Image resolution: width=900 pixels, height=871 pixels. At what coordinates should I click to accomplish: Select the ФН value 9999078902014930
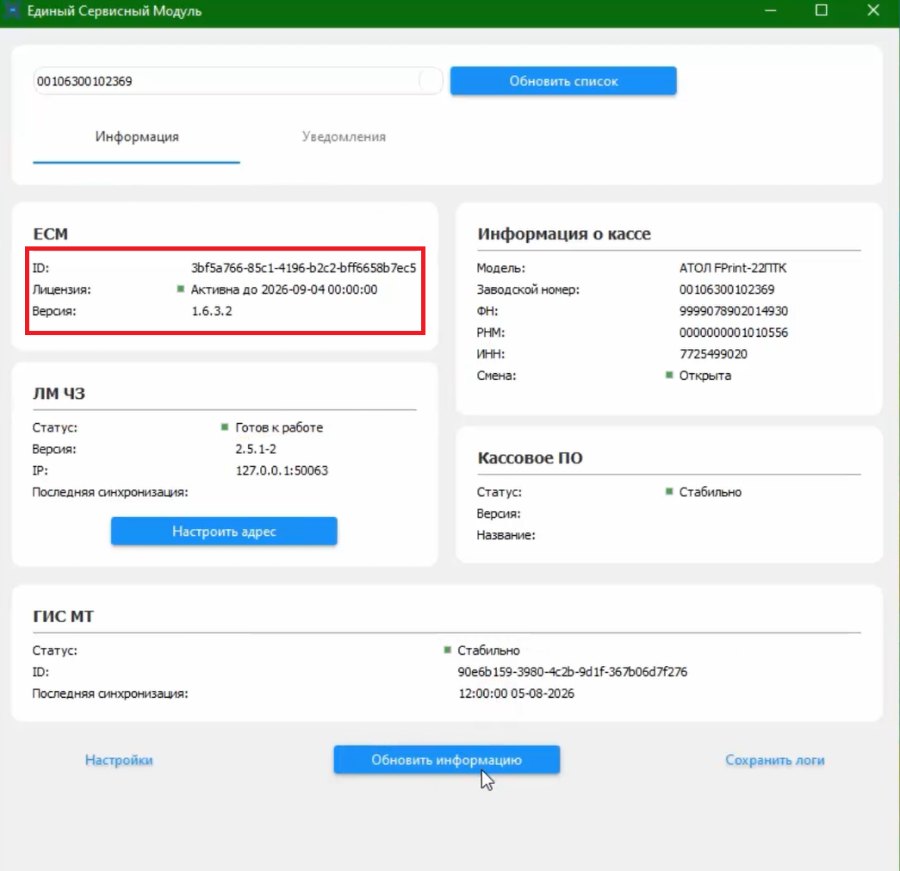(734, 311)
